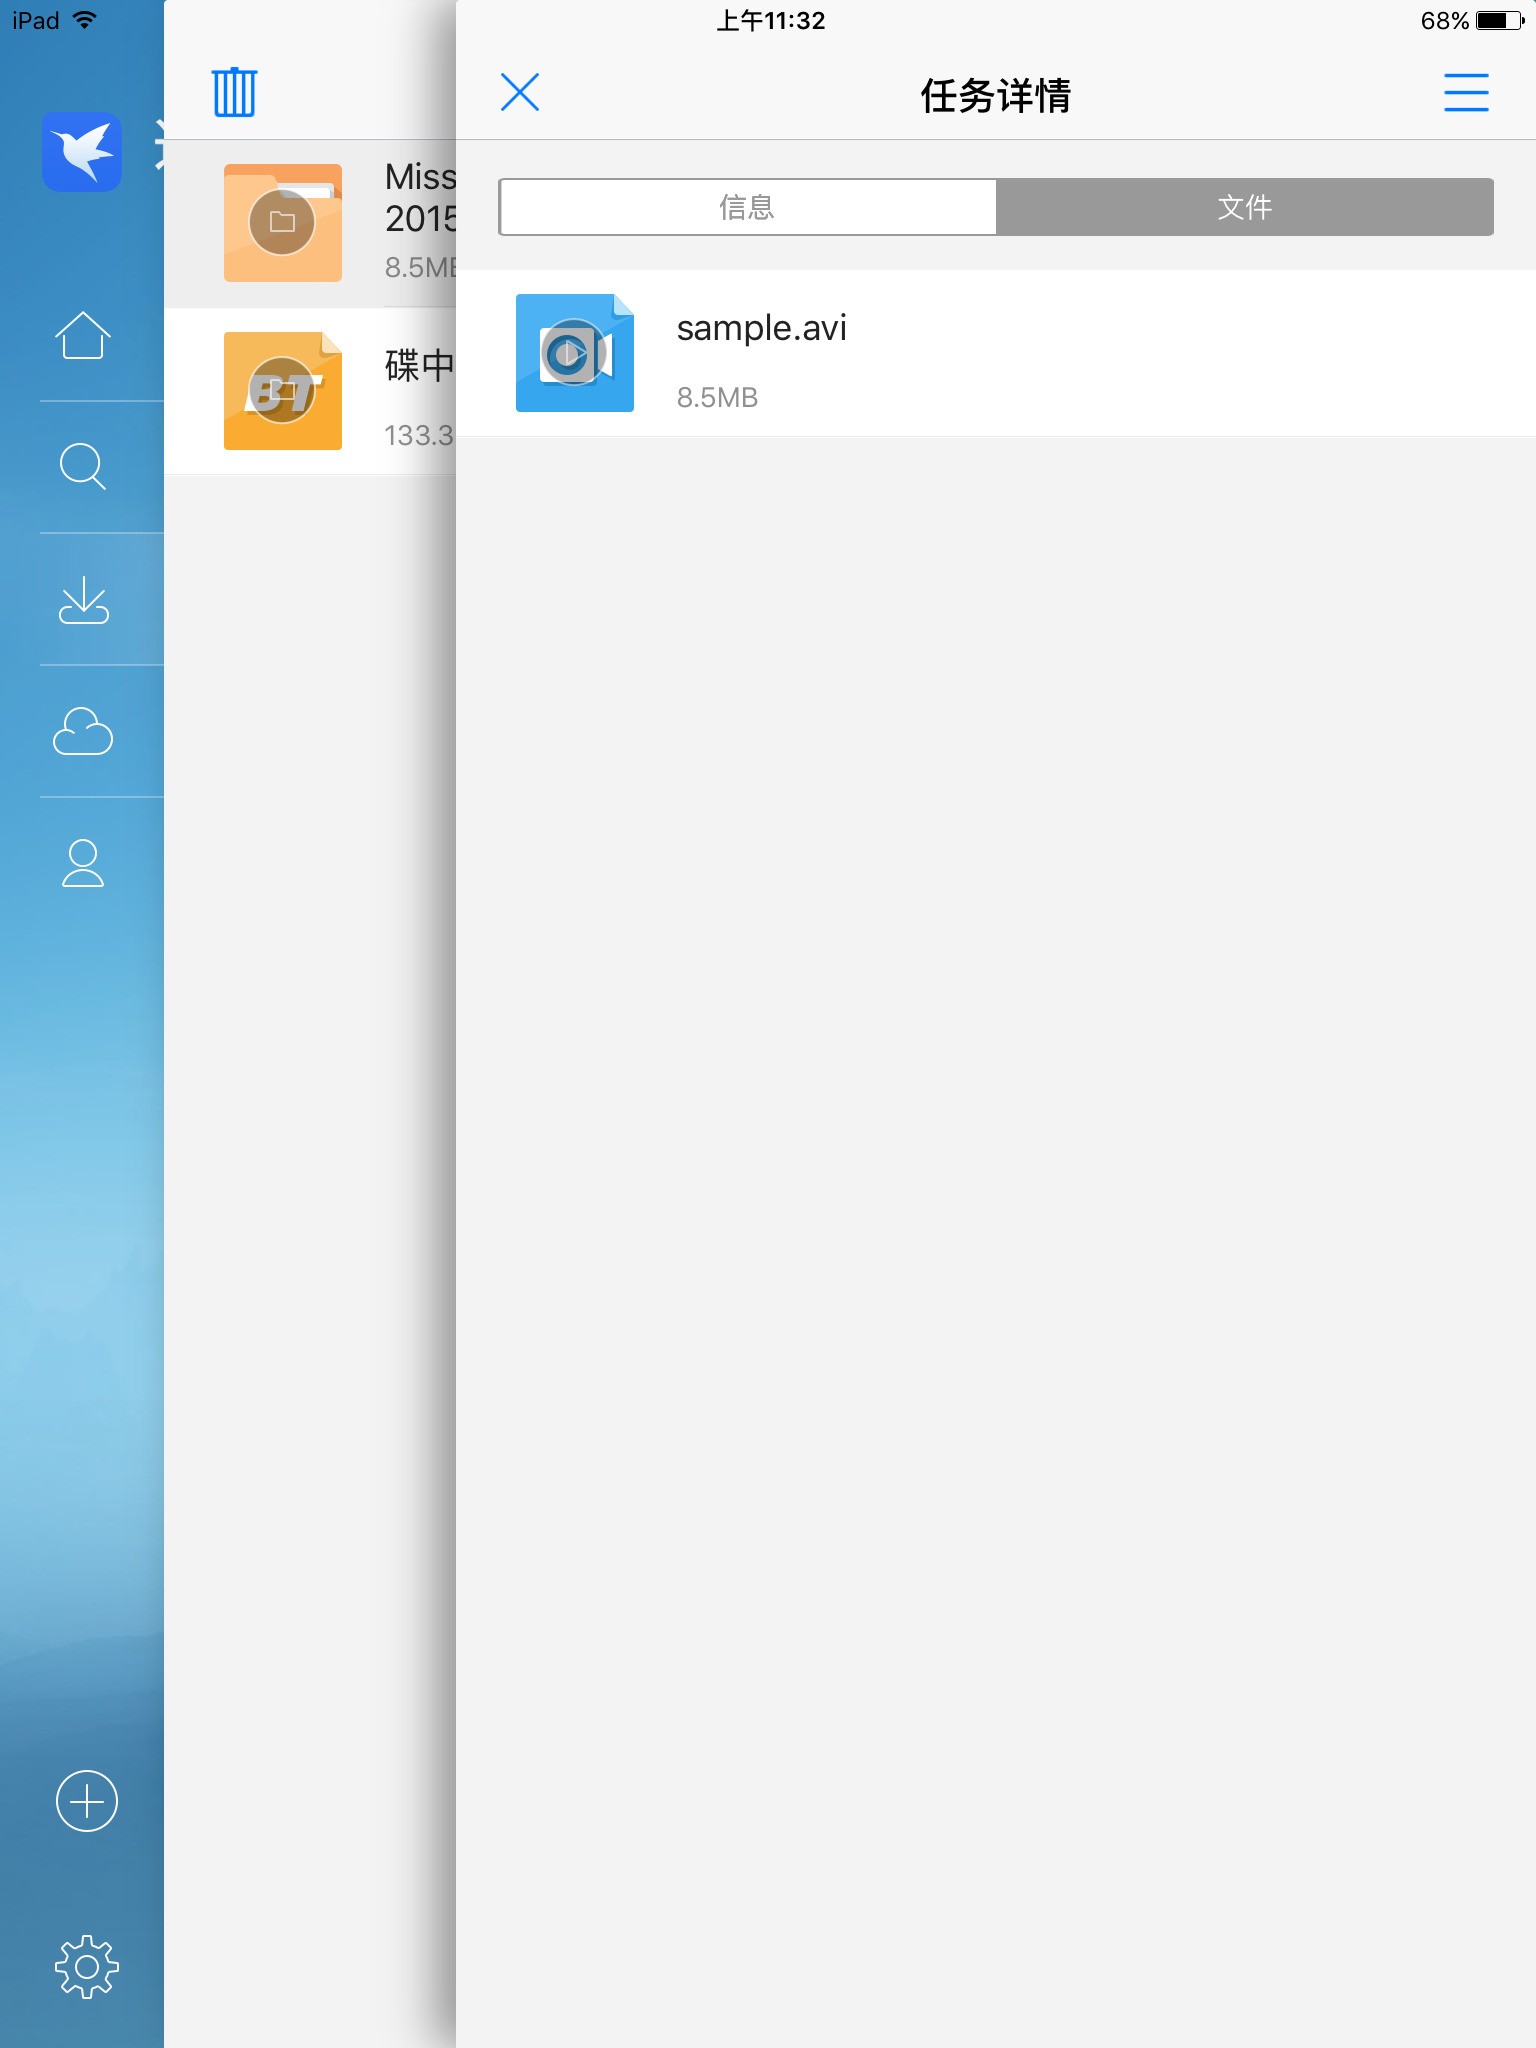Open the user profile icon in sidebar

(83, 863)
